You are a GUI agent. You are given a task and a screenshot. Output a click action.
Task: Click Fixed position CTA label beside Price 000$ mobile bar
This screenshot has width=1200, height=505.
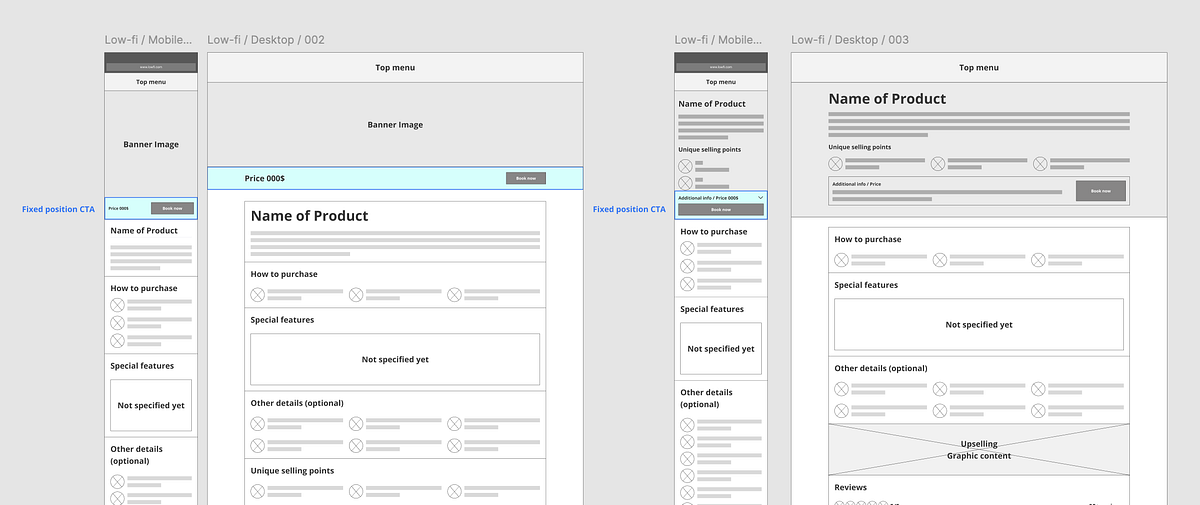pyautogui.click(x=58, y=209)
